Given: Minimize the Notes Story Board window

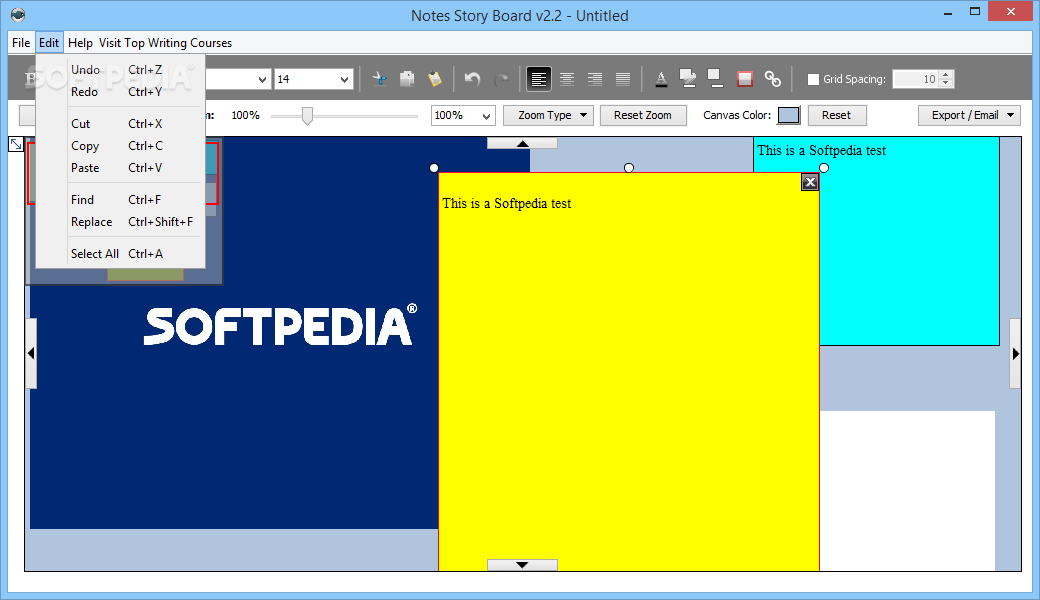Looking at the screenshot, I should point(948,12).
